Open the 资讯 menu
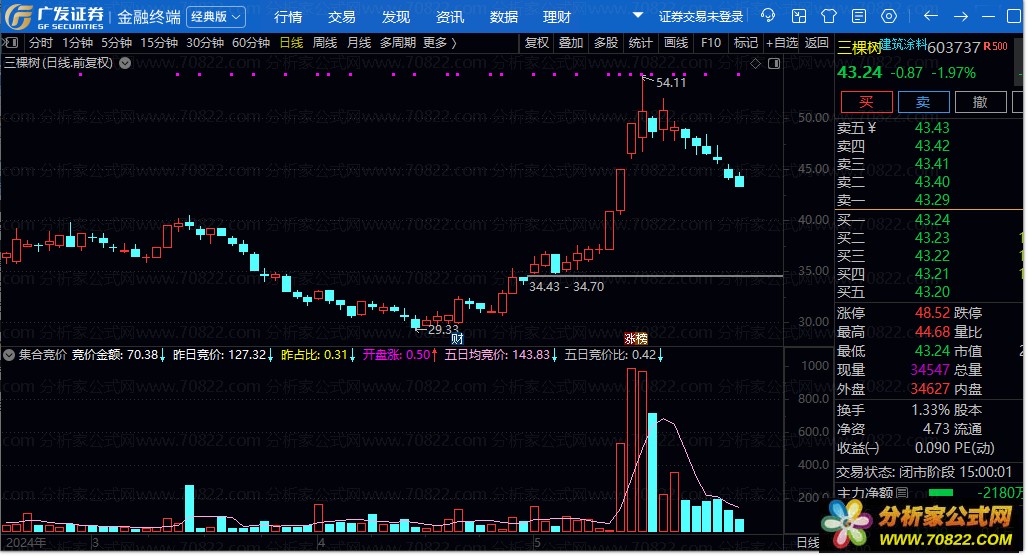 450,17
